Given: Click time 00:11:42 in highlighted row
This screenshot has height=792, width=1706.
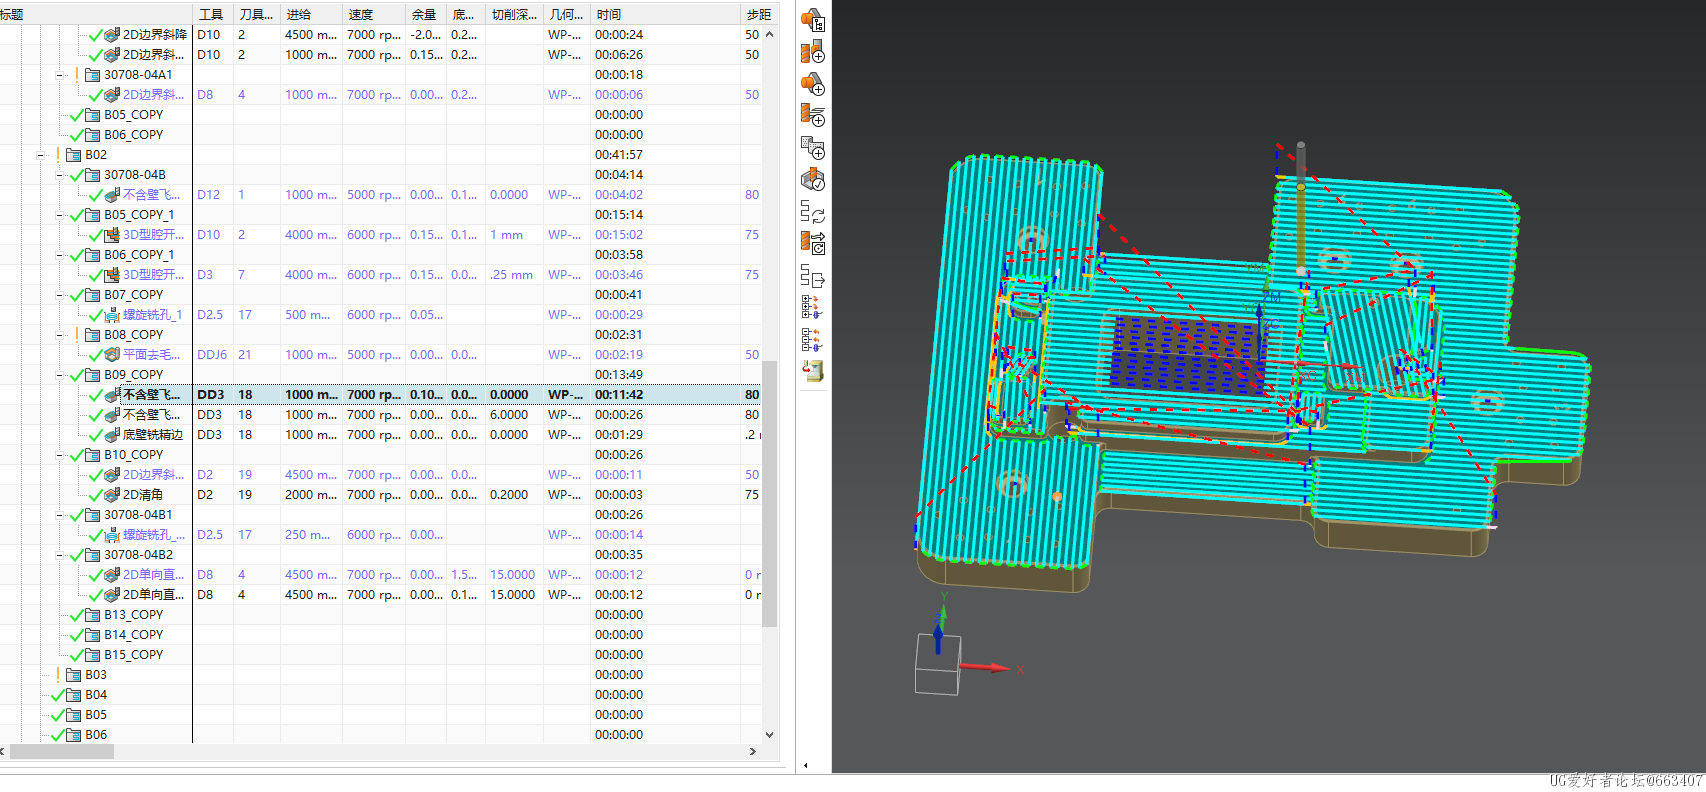Looking at the screenshot, I should (x=619, y=395).
